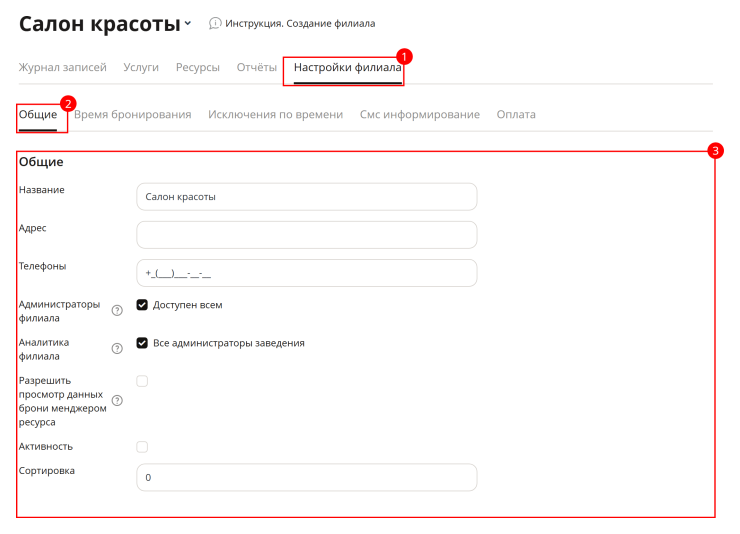Screen dimensions: 740x534
Task: Go to the Ресурсы tab
Action: pos(198,67)
